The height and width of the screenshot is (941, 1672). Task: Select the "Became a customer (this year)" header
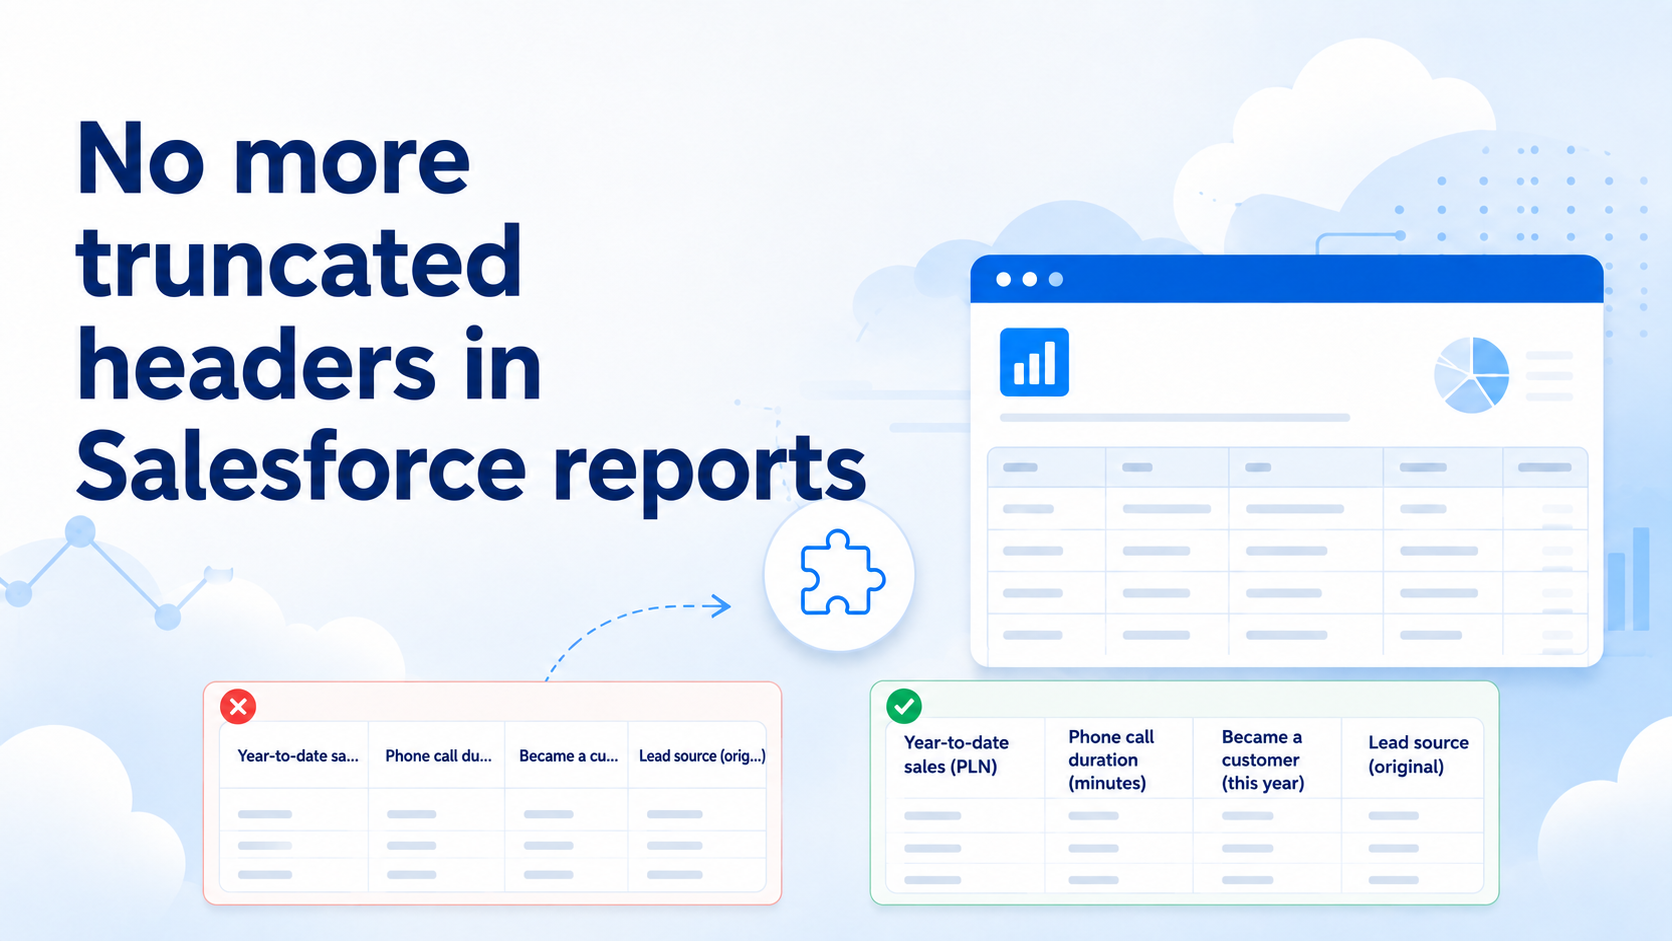point(1263,760)
